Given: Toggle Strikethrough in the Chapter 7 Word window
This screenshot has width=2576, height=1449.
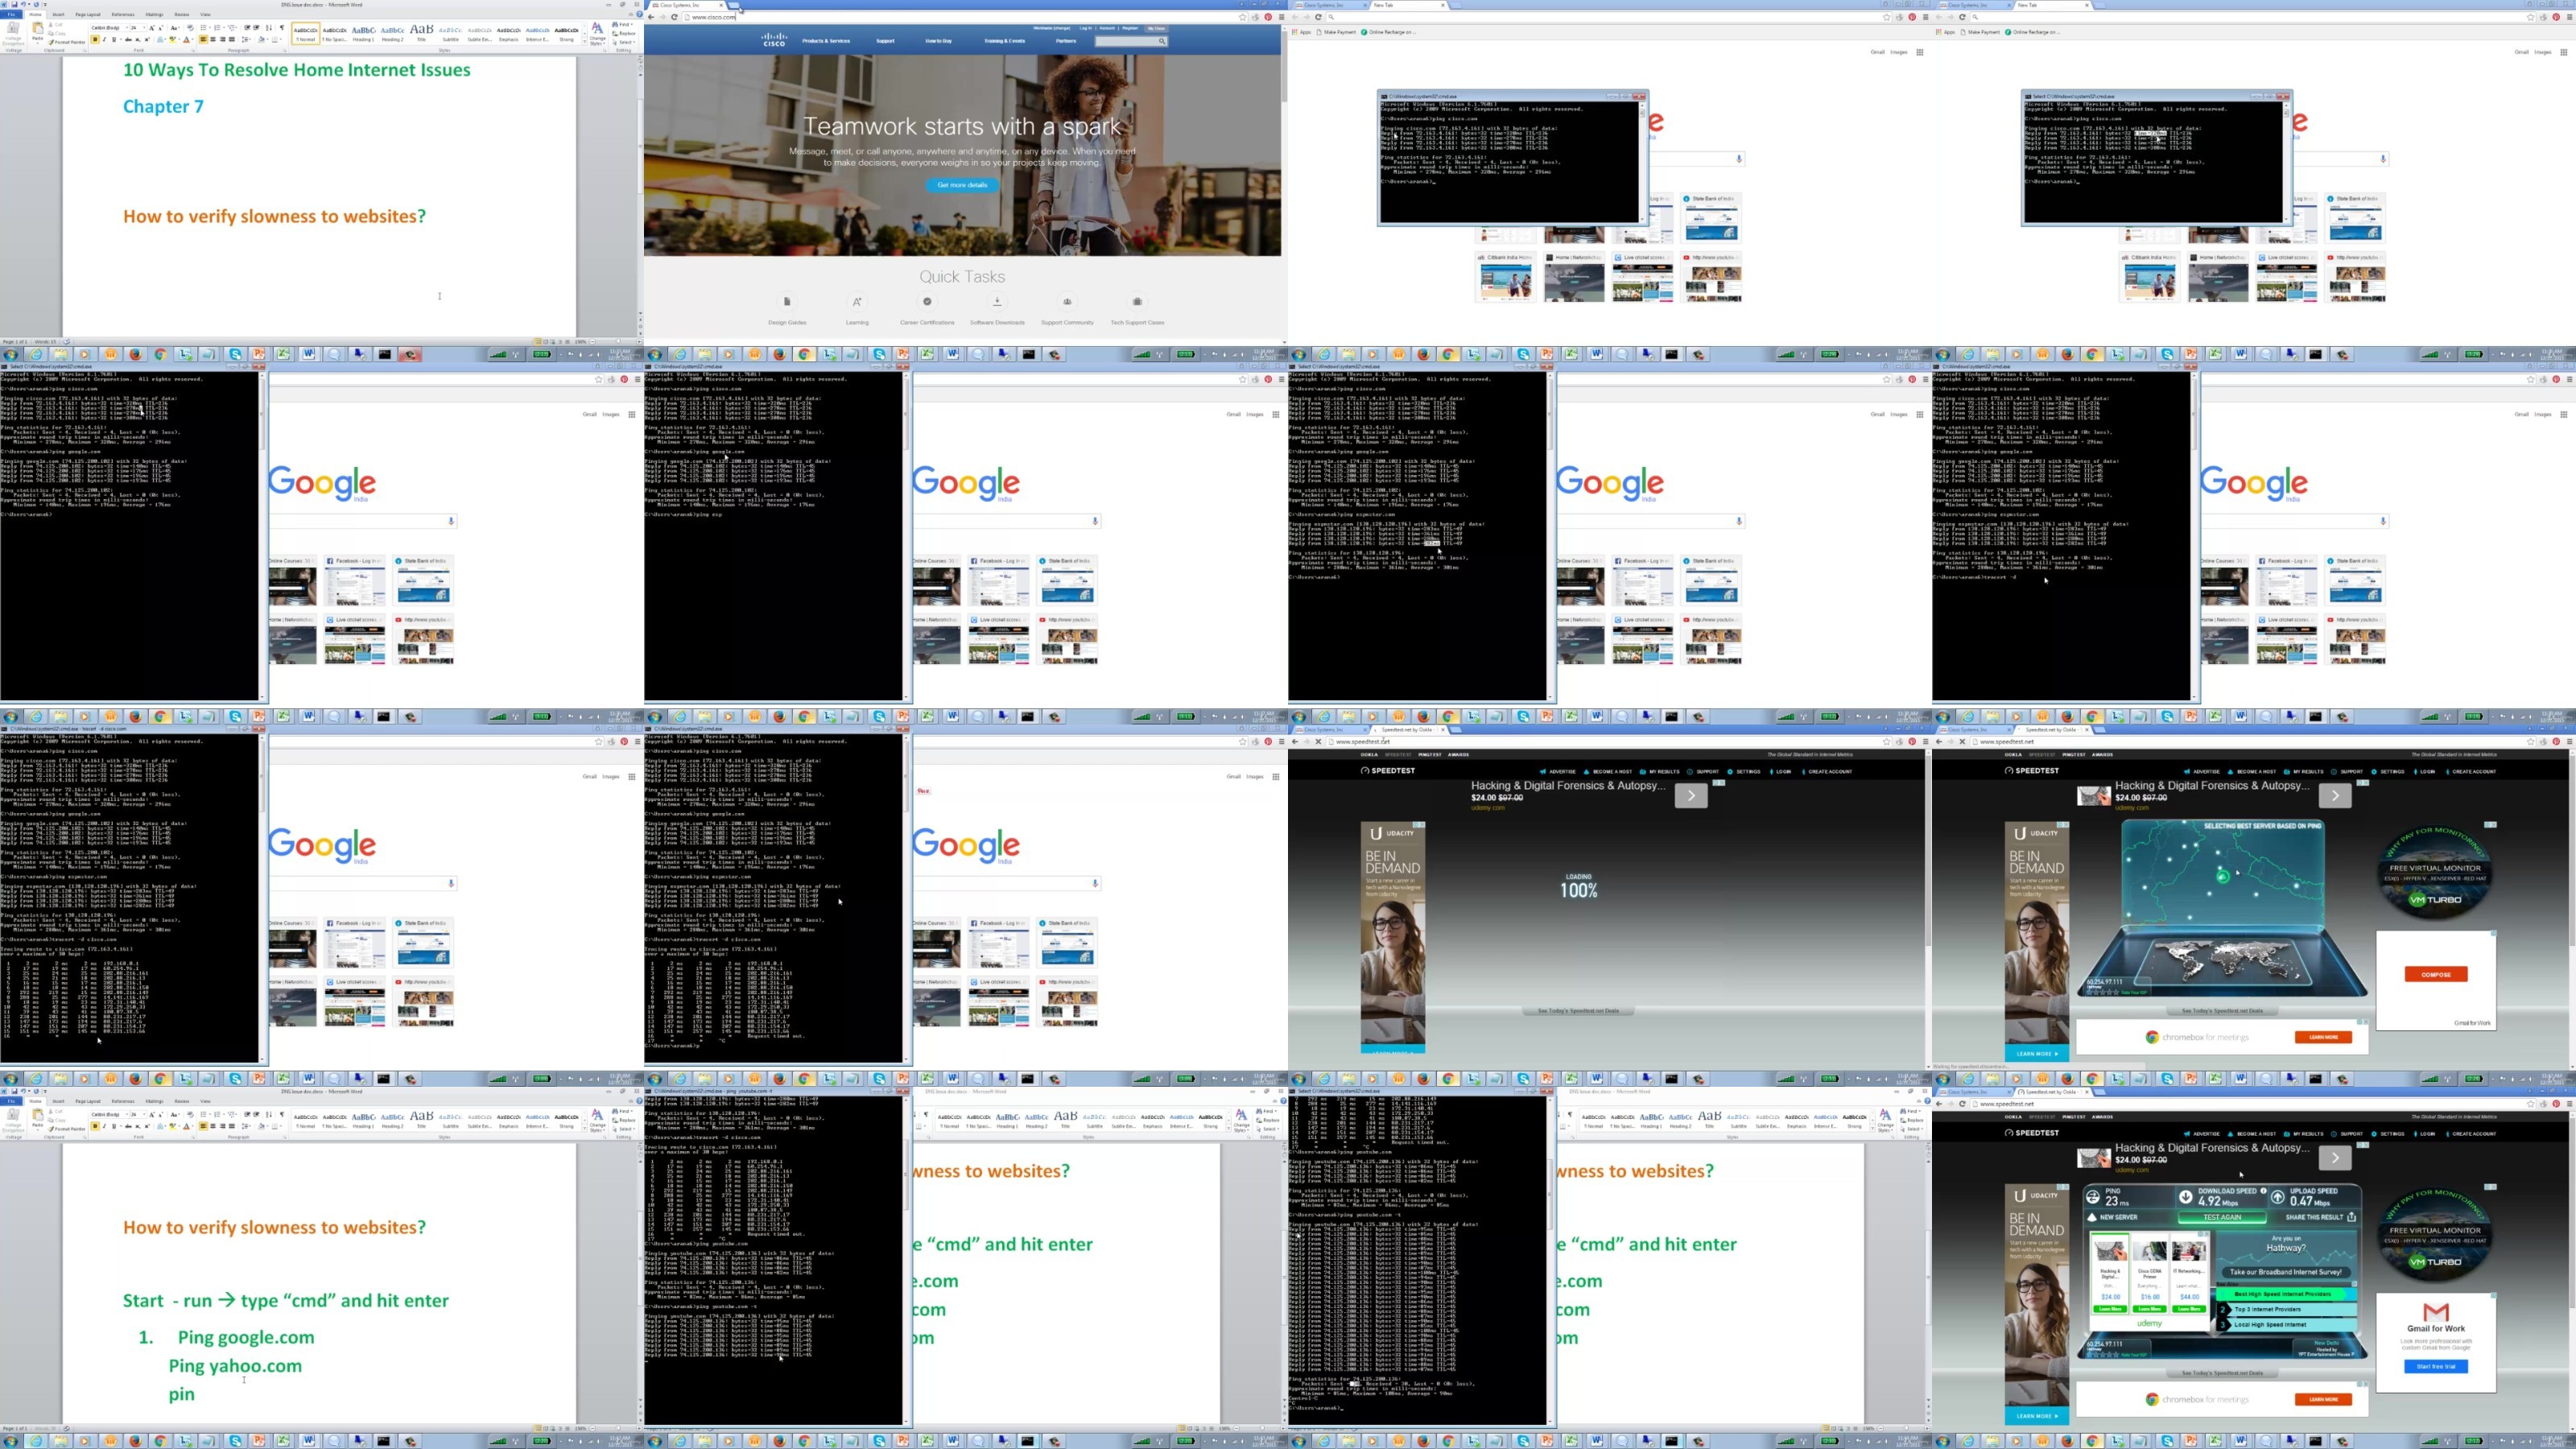Looking at the screenshot, I should click(128, 39).
